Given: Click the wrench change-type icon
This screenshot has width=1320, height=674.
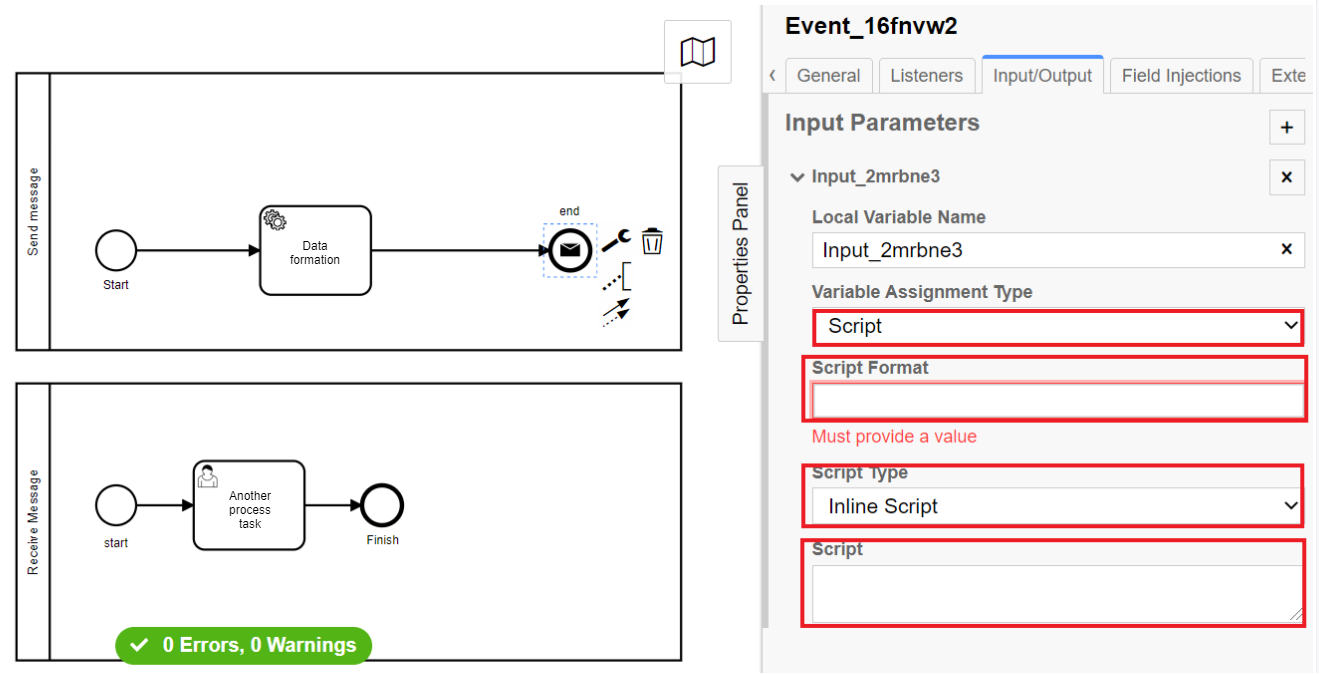Looking at the screenshot, I should coord(615,241).
